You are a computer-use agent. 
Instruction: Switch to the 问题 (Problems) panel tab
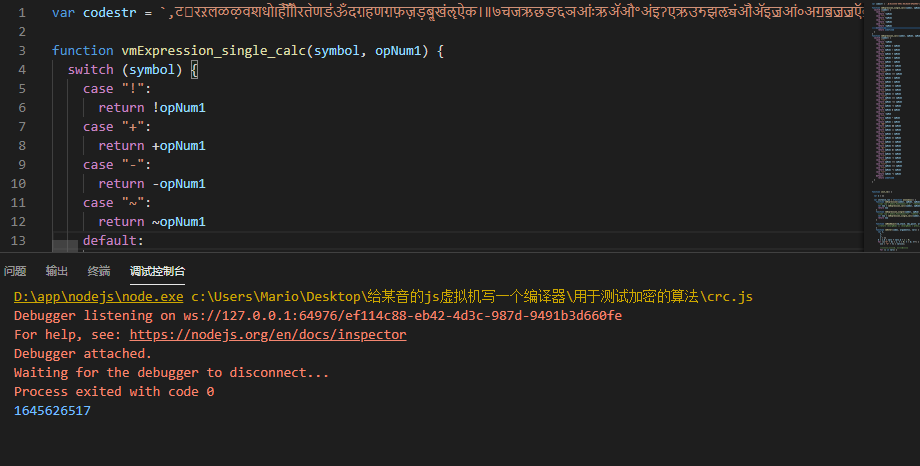coord(15,271)
